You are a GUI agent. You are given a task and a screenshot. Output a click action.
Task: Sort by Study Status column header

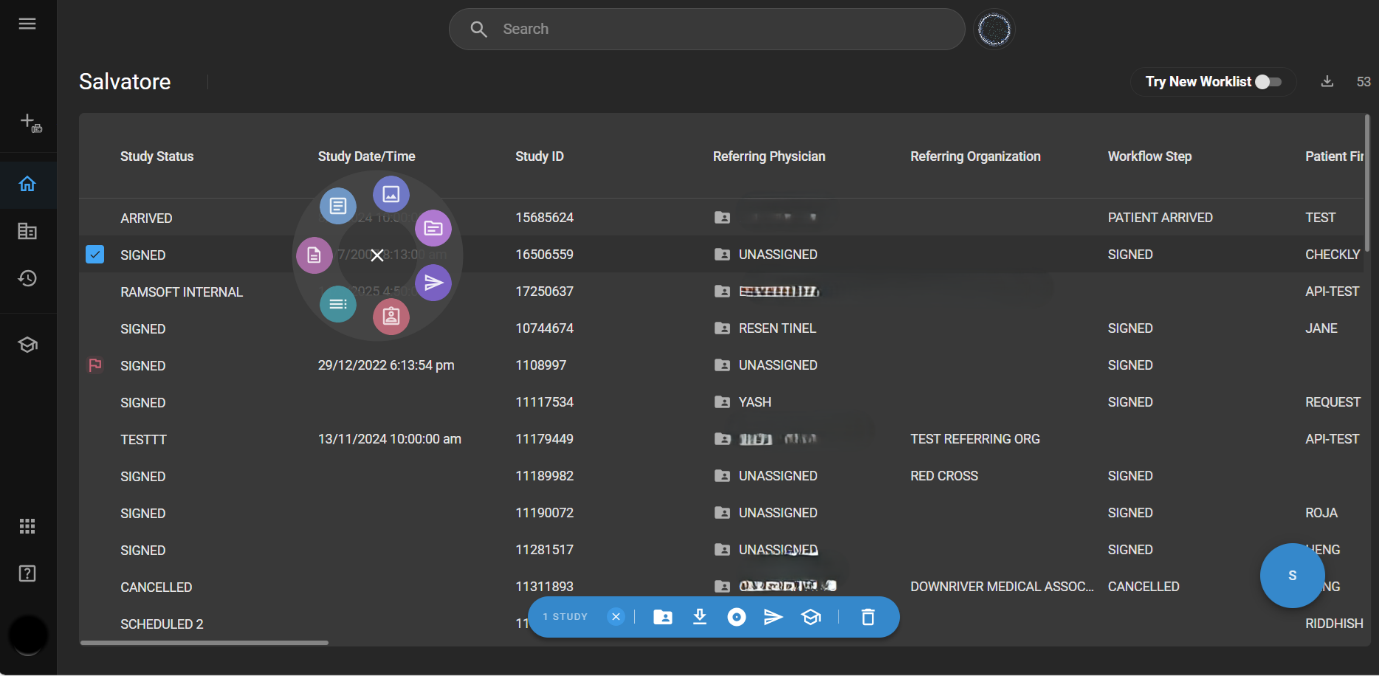[157, 156]
